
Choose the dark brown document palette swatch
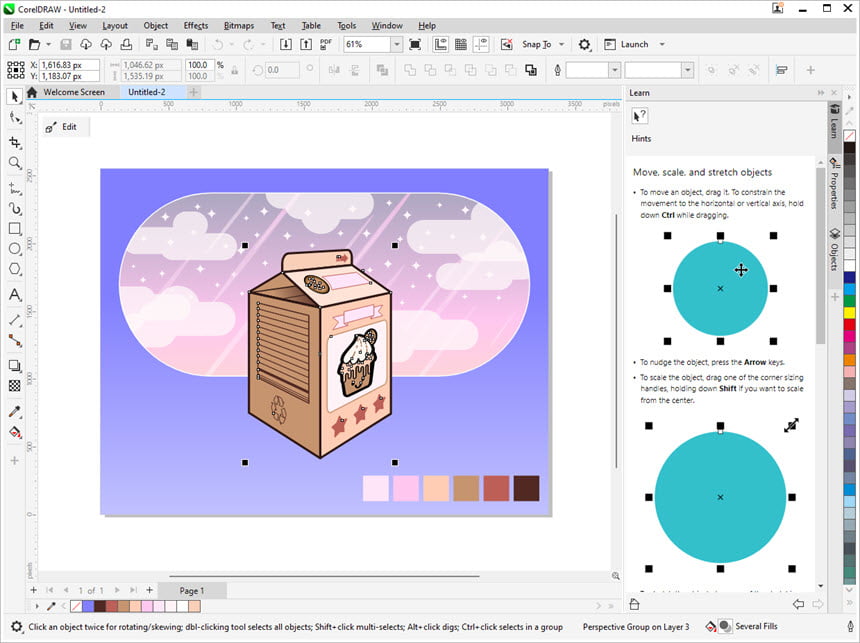click(100, 606)
